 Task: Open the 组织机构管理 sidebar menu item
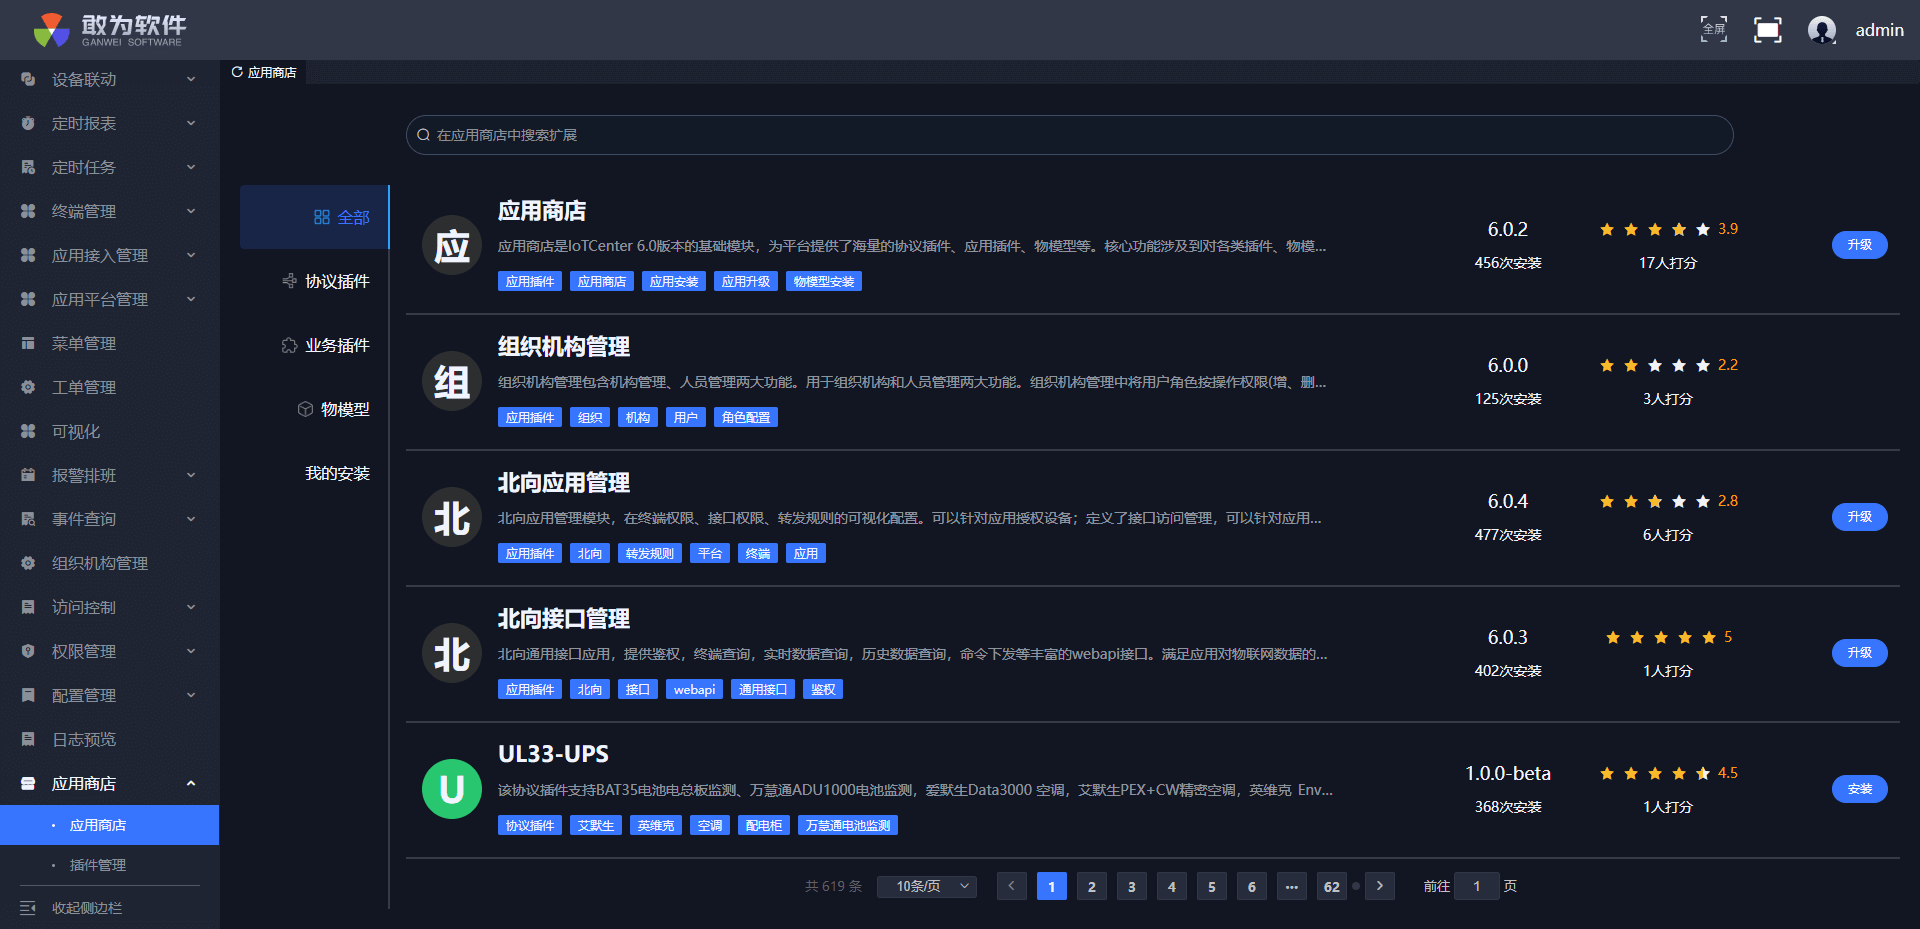(x=110, y=563)
